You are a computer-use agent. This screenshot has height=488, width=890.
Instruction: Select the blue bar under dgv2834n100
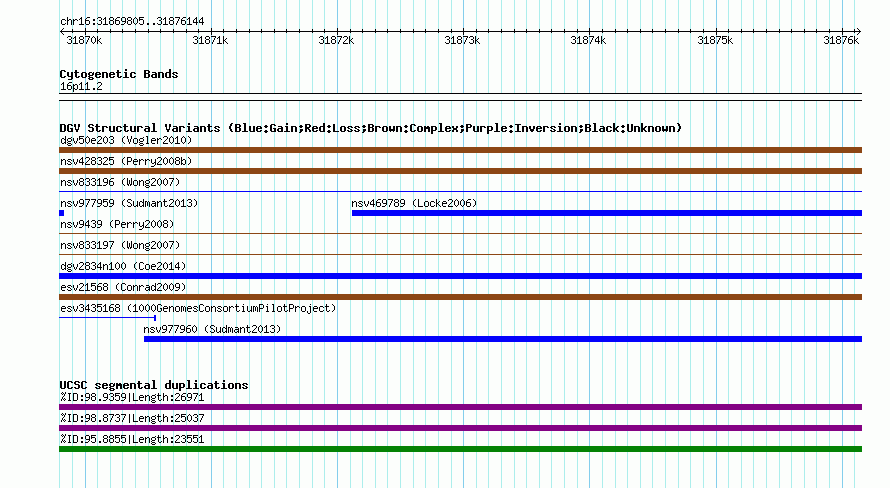coord(460,276)
